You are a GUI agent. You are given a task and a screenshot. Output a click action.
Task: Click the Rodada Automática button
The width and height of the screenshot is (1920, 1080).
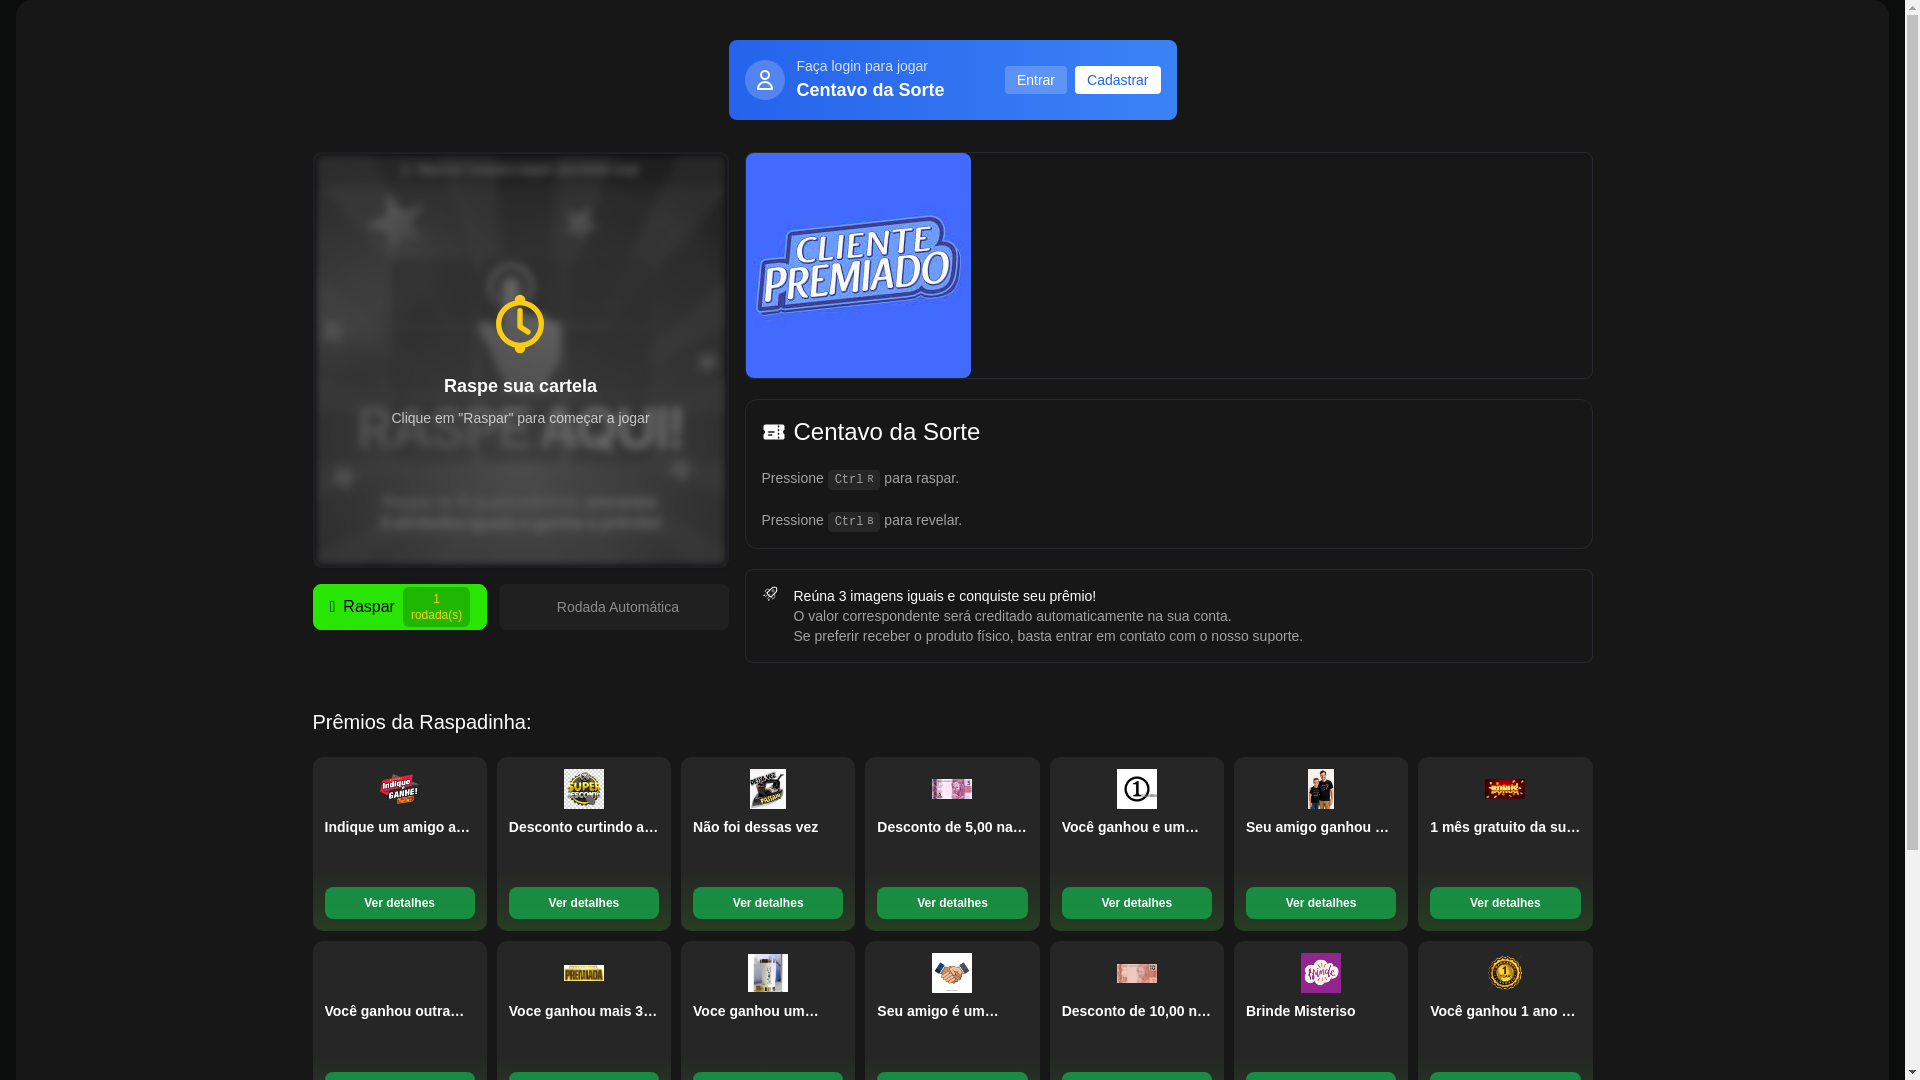tap(613, 607)
